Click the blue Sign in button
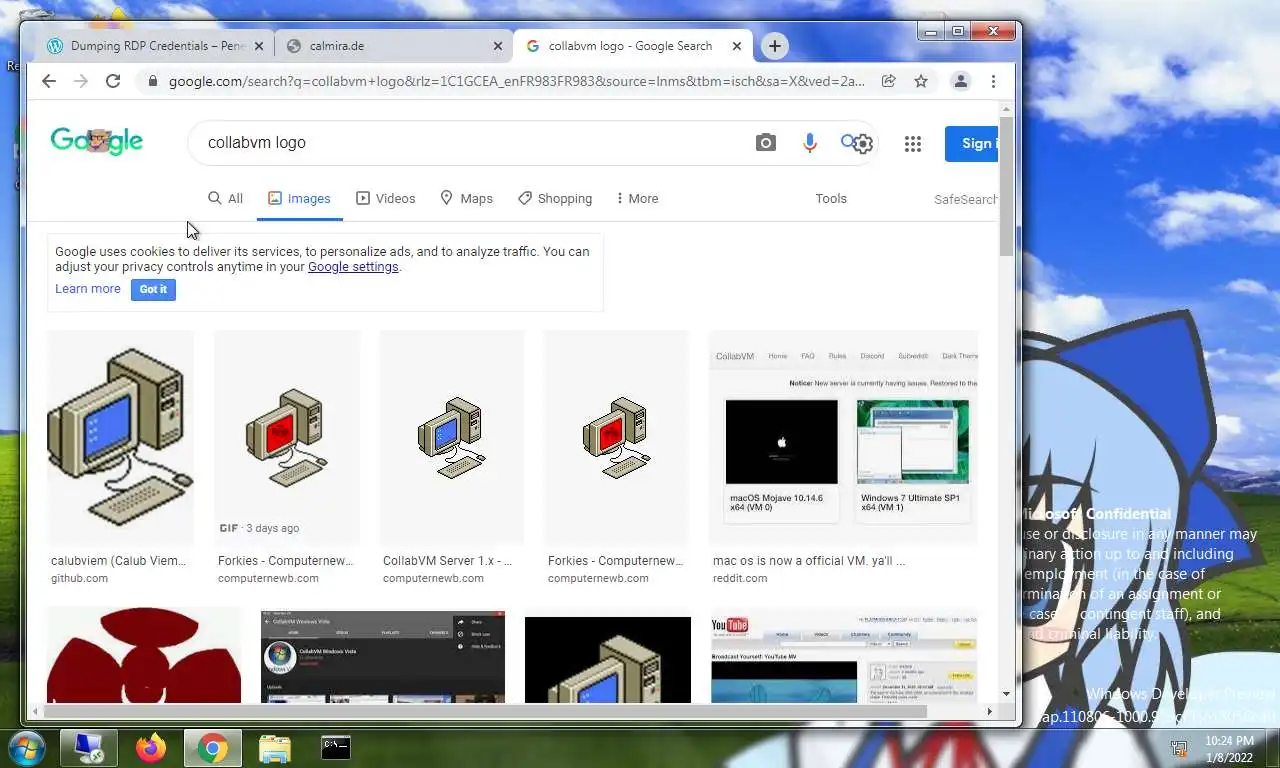 (972, 144)
